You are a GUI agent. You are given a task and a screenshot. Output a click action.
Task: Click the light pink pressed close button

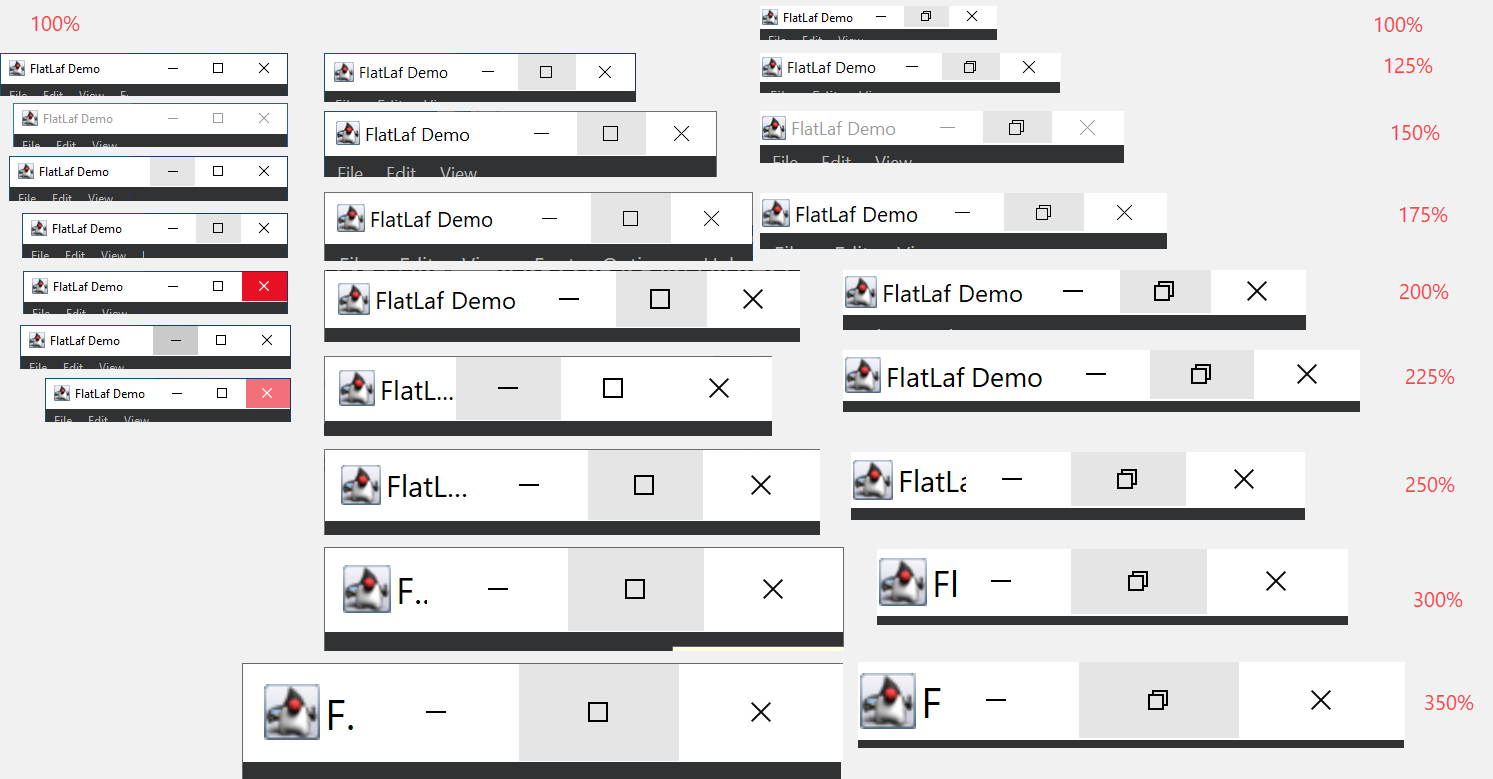pyautogui.click(x=267, y=394)
